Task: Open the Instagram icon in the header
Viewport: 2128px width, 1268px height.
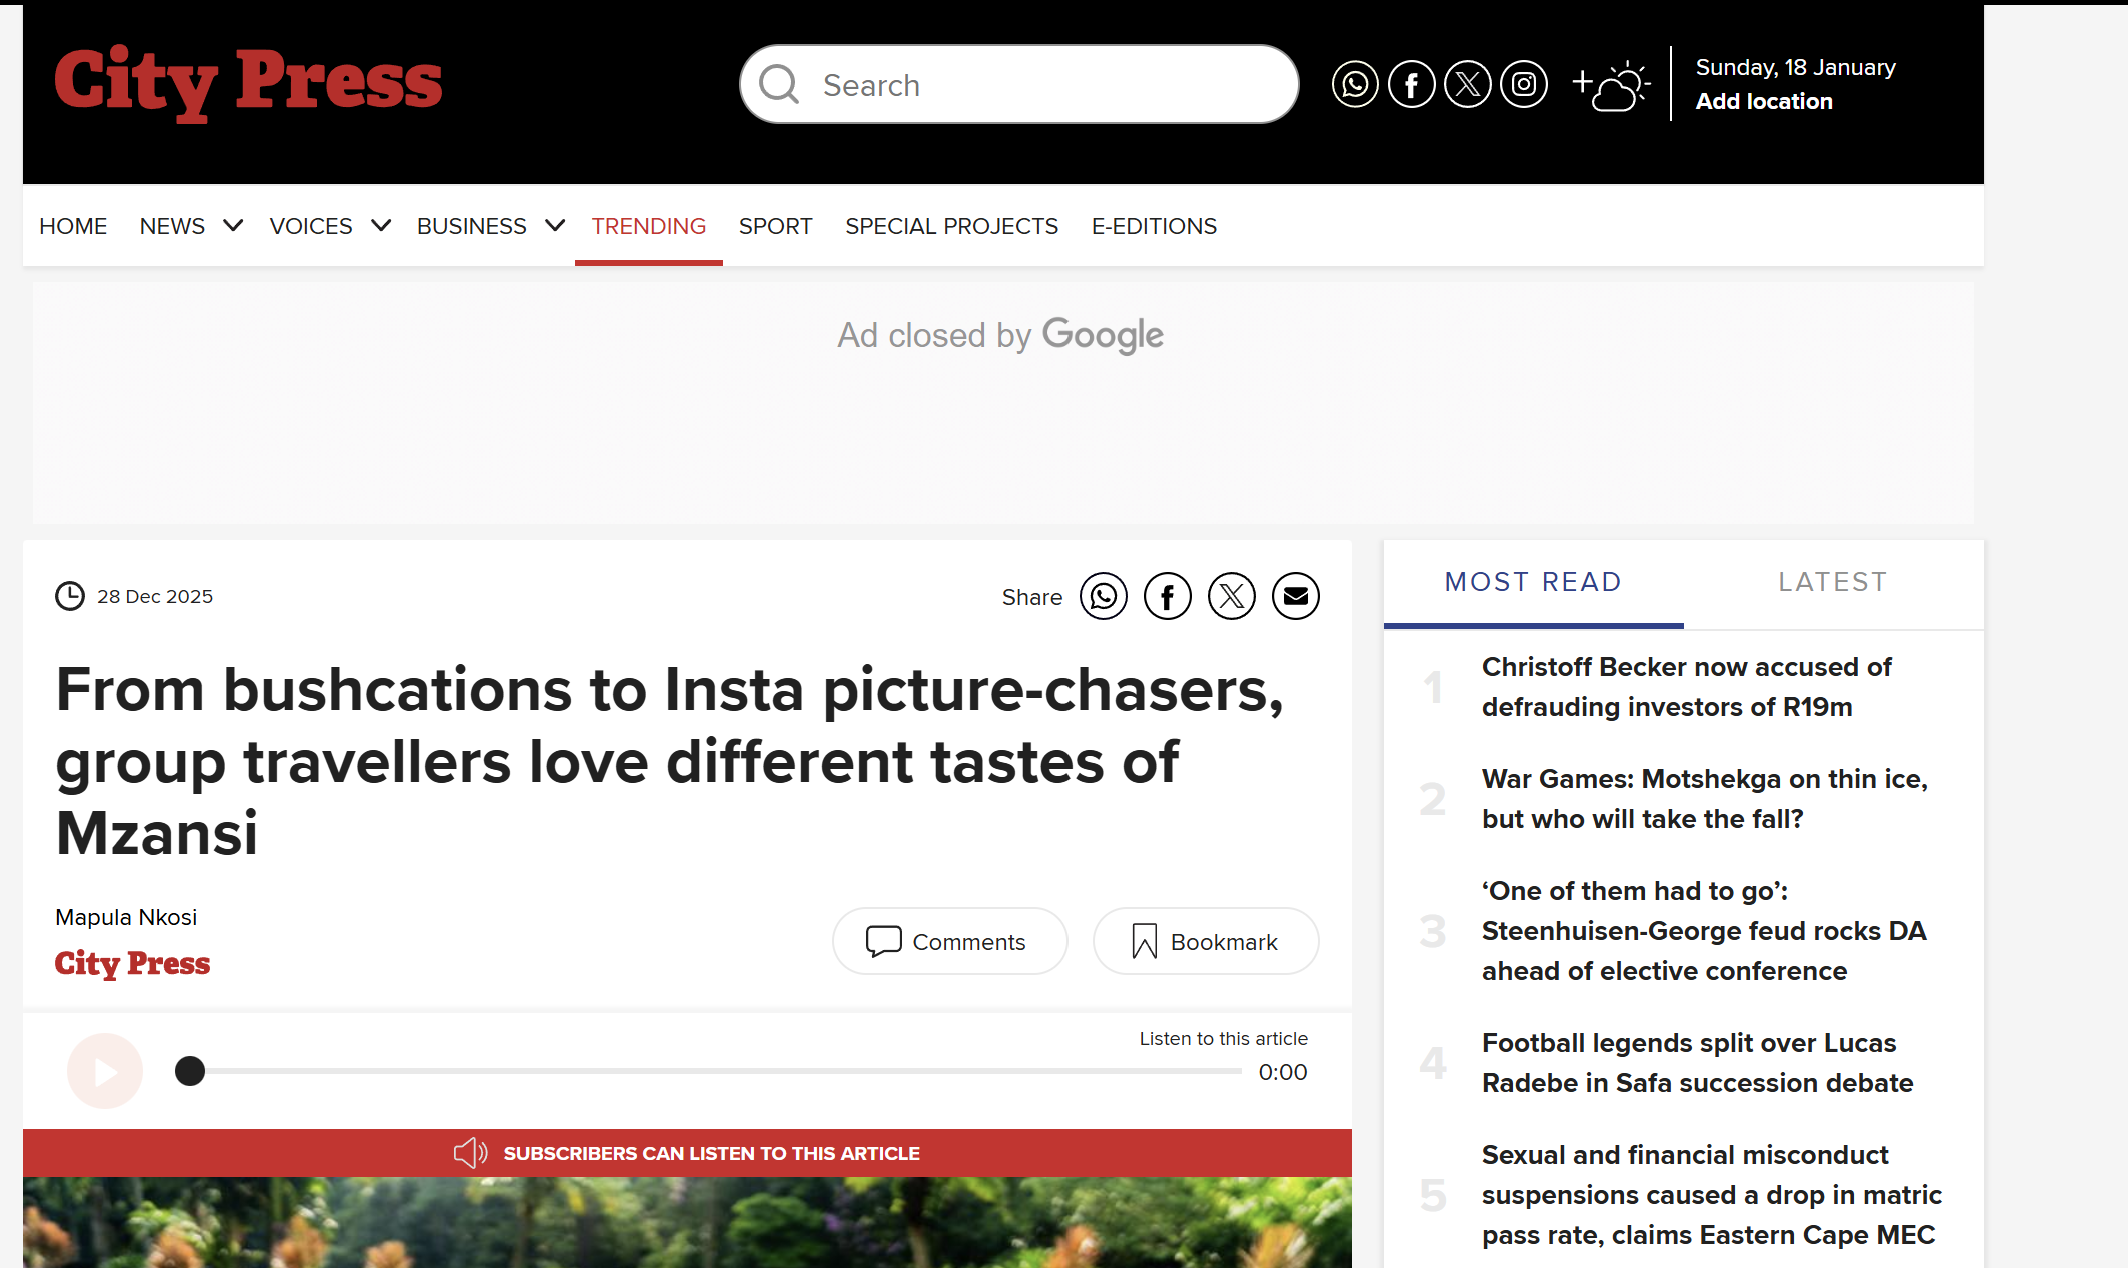Action: [1524, 85]
